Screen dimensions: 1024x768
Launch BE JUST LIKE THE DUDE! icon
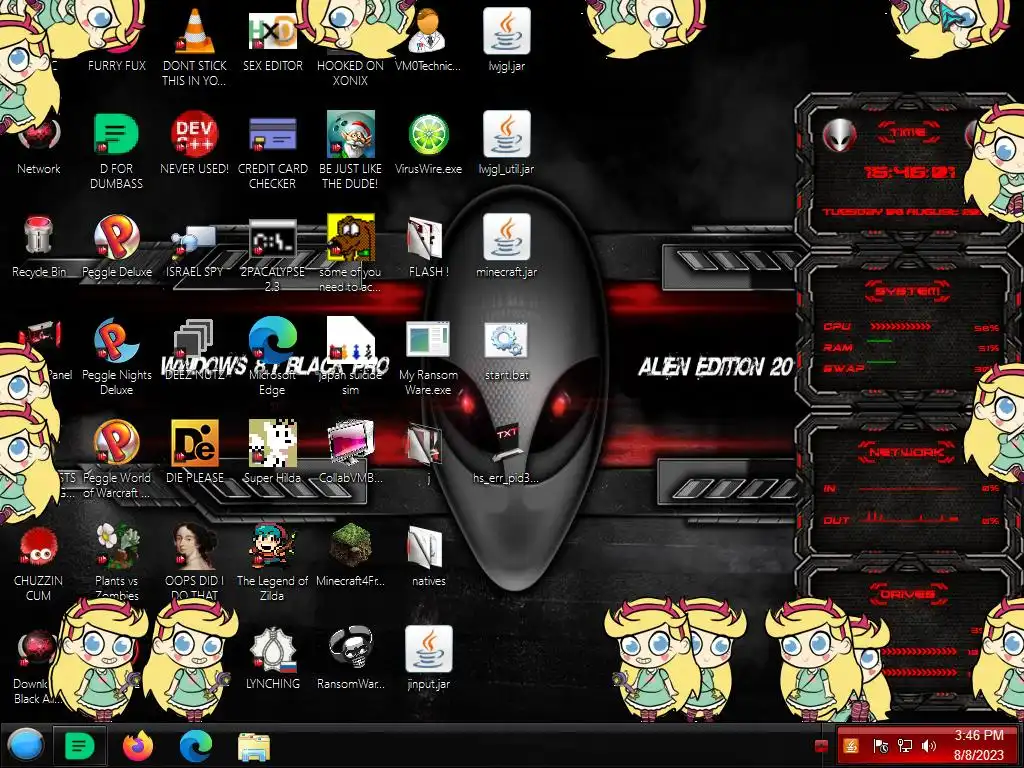point(351,135)
